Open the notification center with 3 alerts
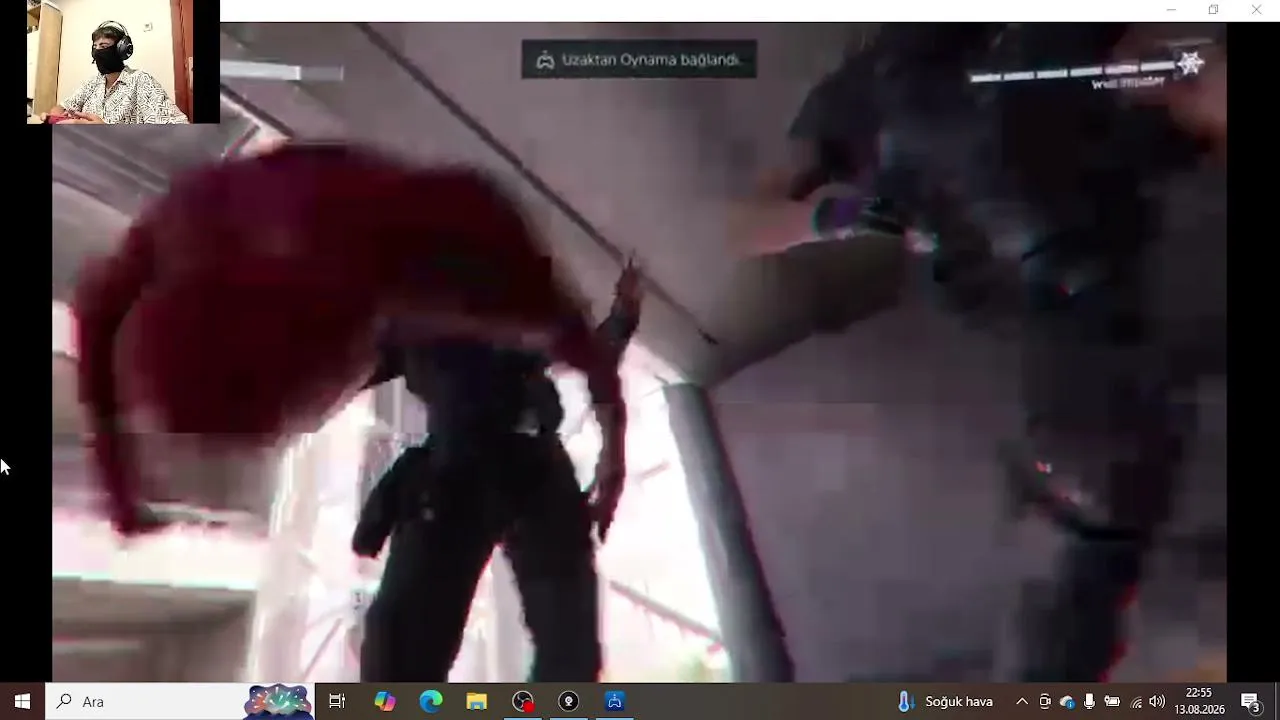This screenshot has height=720, width=1280. tap(1250, 701)
